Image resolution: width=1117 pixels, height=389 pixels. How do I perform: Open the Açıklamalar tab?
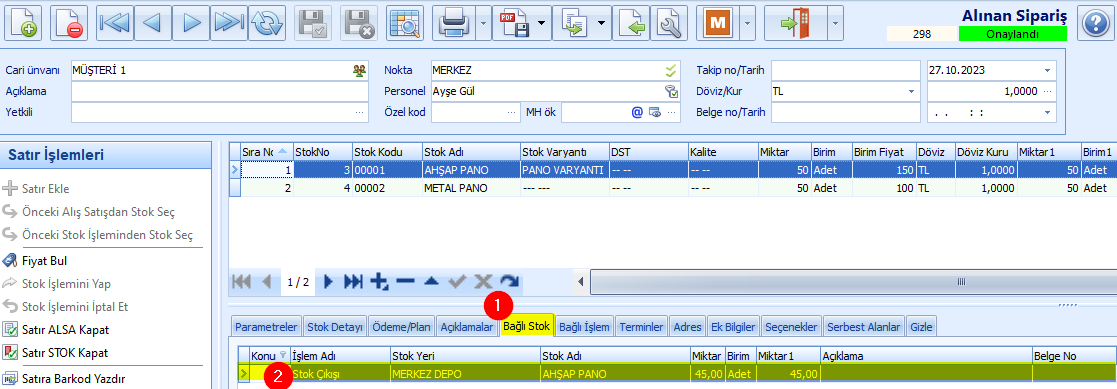pyautogui.click(x=467, y=327)
